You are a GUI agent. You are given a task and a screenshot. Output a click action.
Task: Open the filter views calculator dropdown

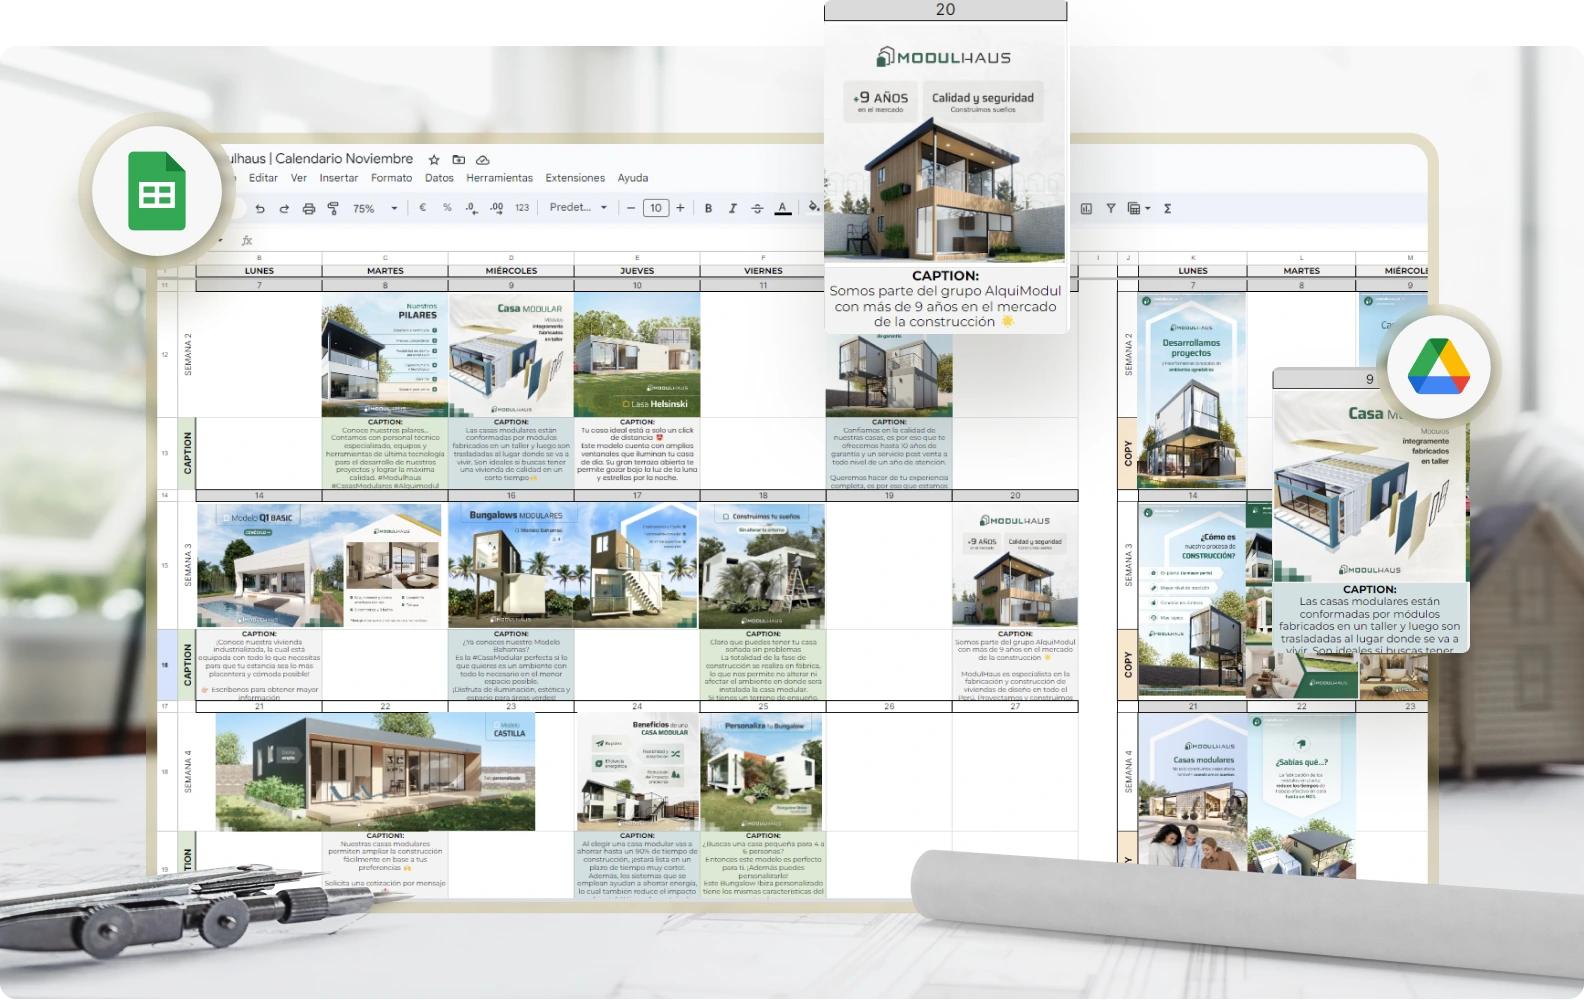point(1139,209)
